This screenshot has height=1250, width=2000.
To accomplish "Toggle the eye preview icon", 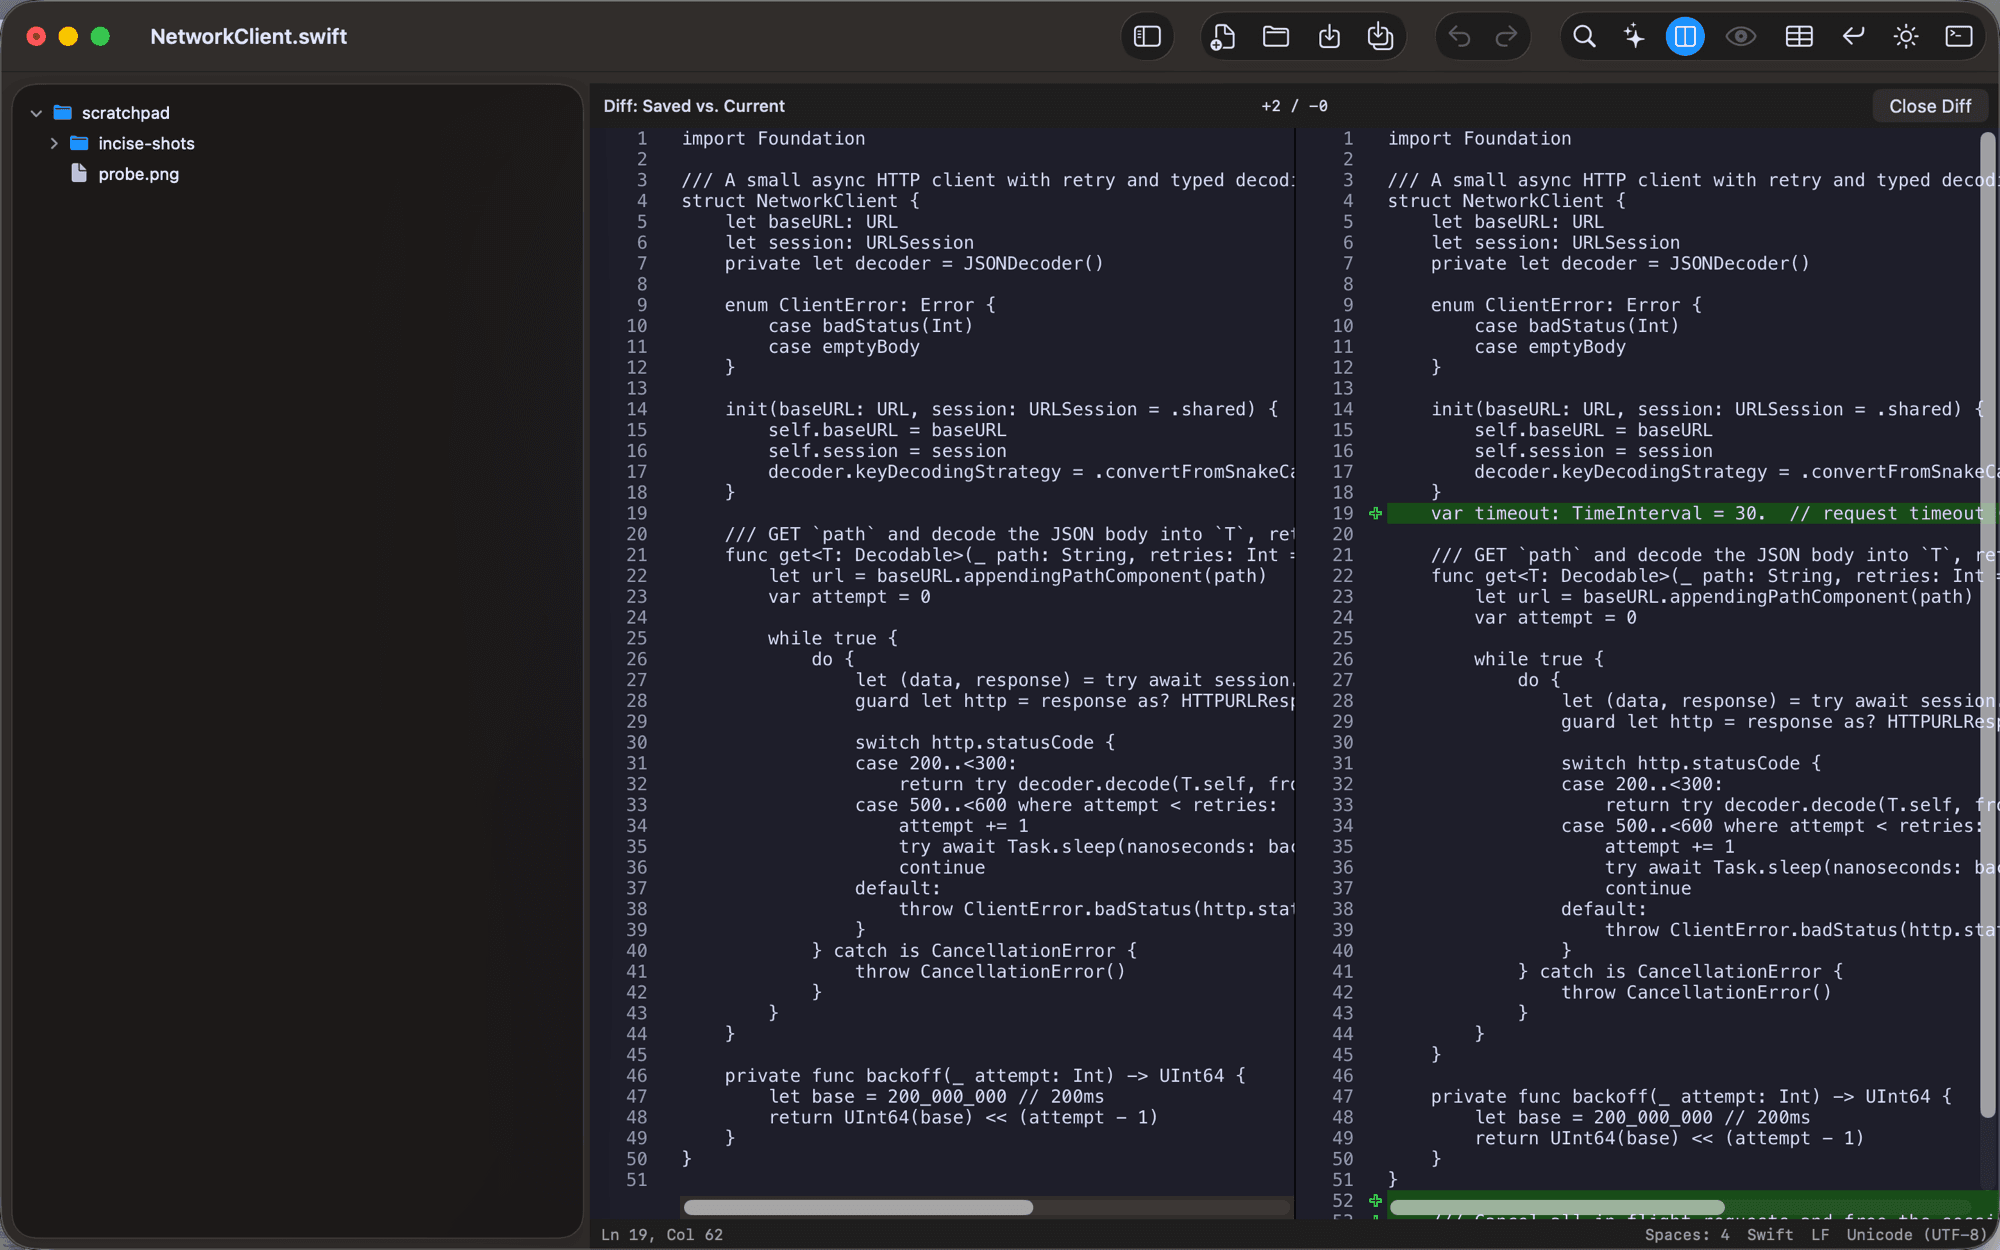I will tap(1741, 37).
